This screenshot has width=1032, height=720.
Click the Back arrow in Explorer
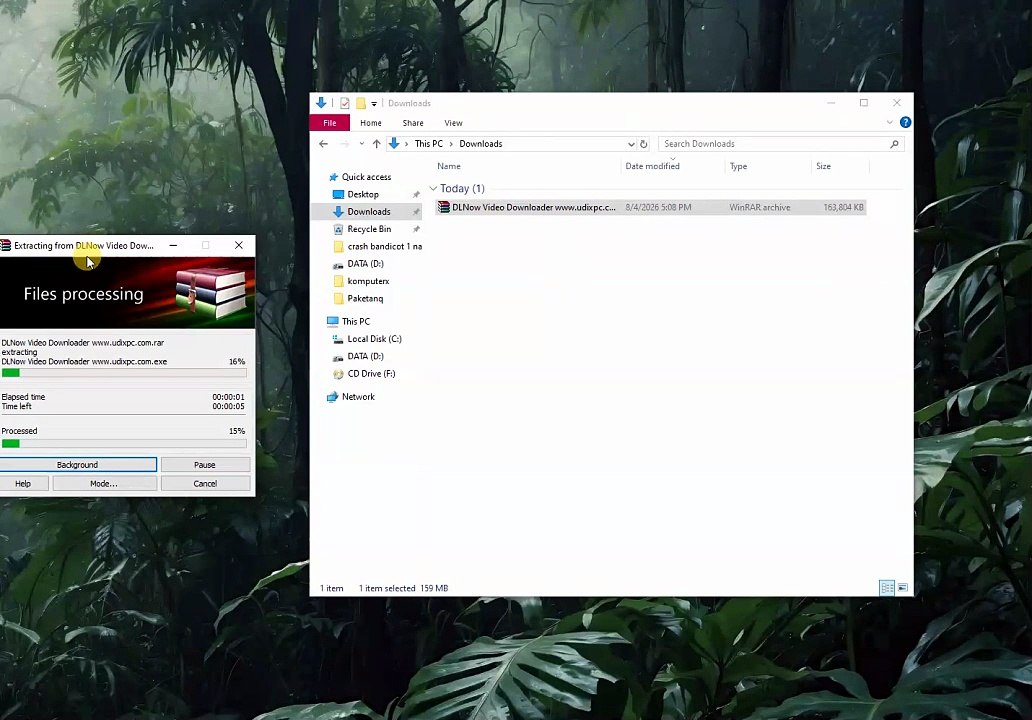pos(323,143)
